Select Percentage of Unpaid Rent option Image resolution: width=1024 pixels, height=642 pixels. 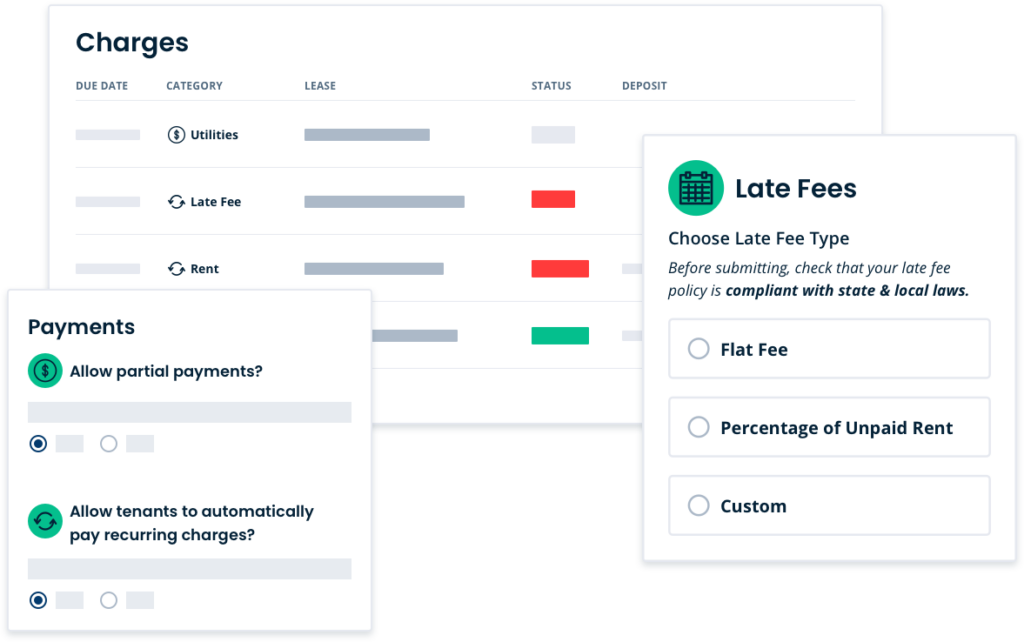829,427
